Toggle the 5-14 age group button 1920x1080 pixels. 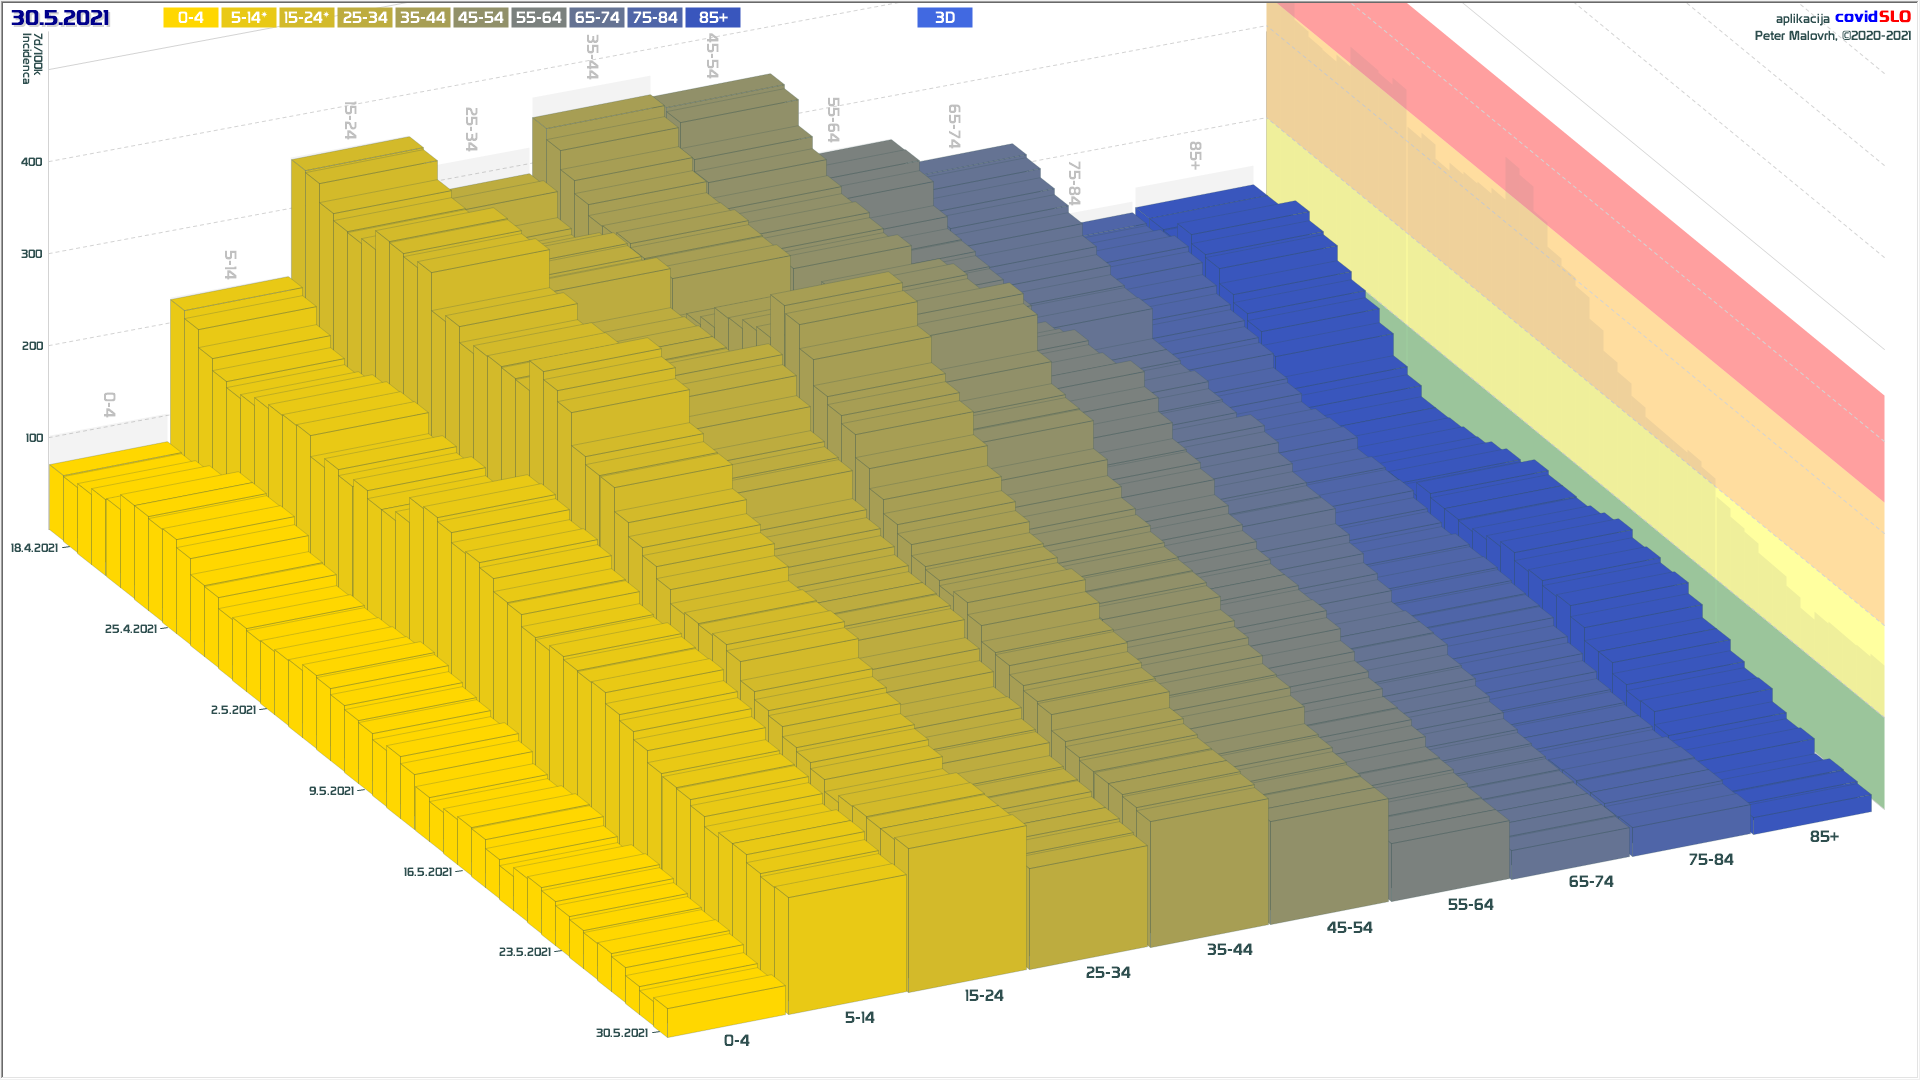click(x=248, y=18)
